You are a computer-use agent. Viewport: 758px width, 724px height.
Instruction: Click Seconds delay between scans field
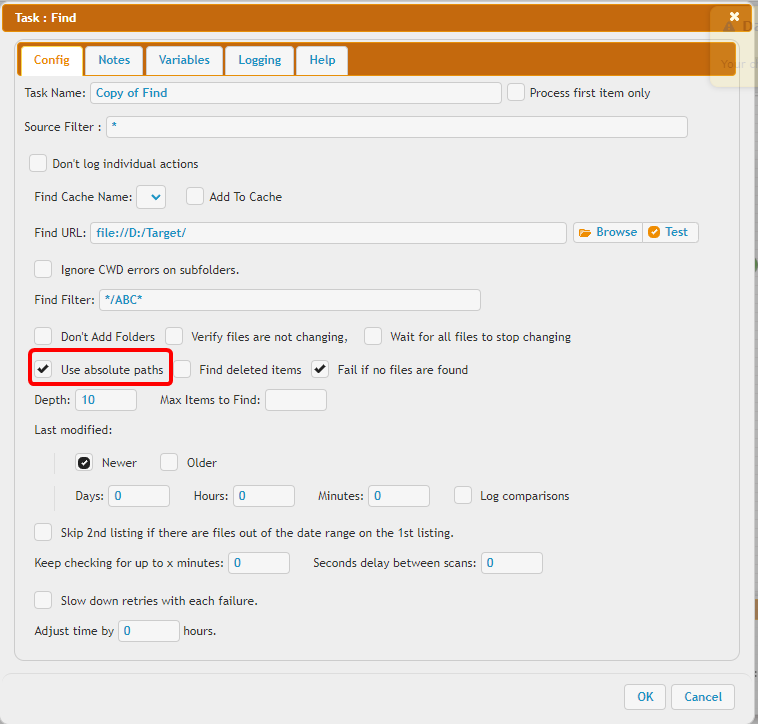[x=512, y=563]
